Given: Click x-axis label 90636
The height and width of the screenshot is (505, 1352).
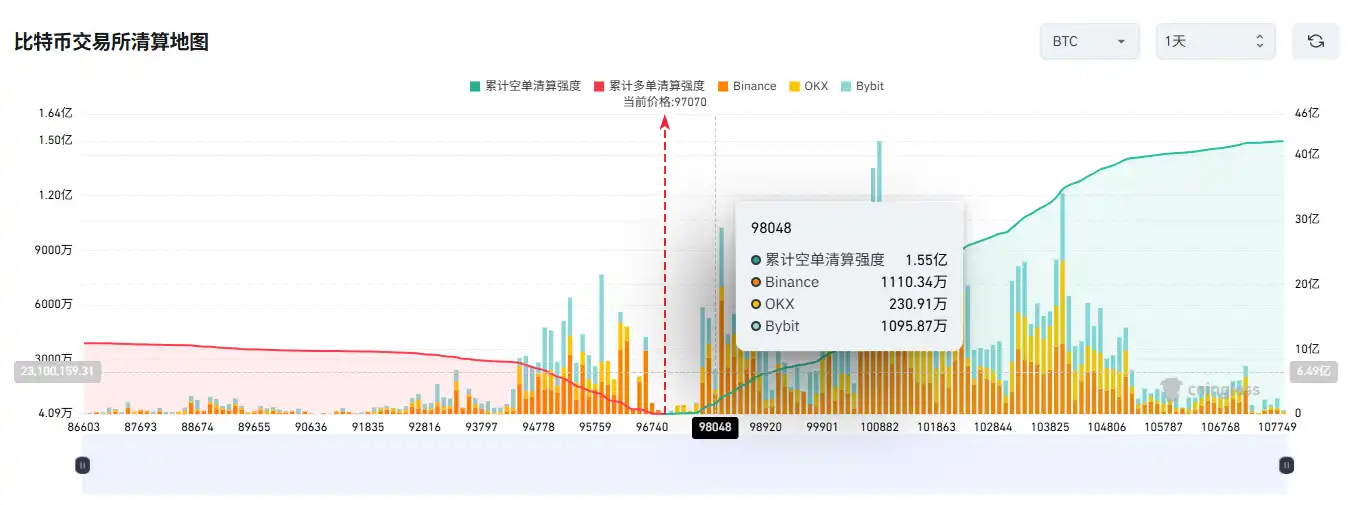Looking at the screenshot, I should pyautogui.click(x=311, y=427).
